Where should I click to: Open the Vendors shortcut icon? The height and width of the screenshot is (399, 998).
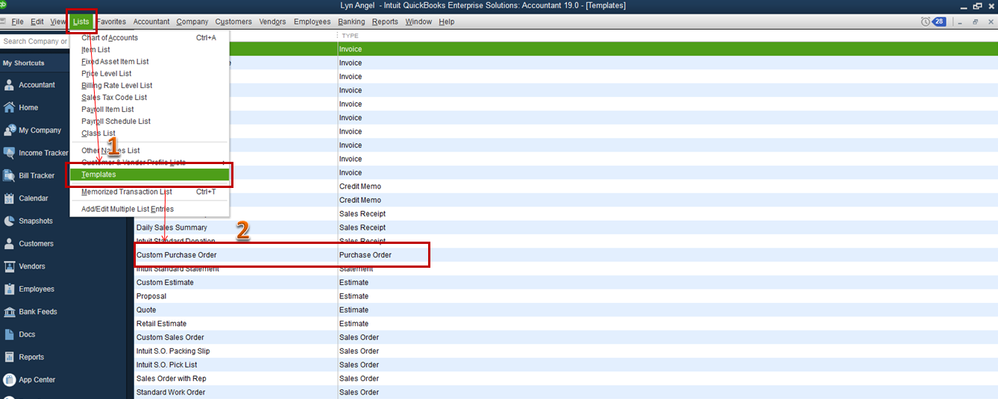[x=9, y=266]
